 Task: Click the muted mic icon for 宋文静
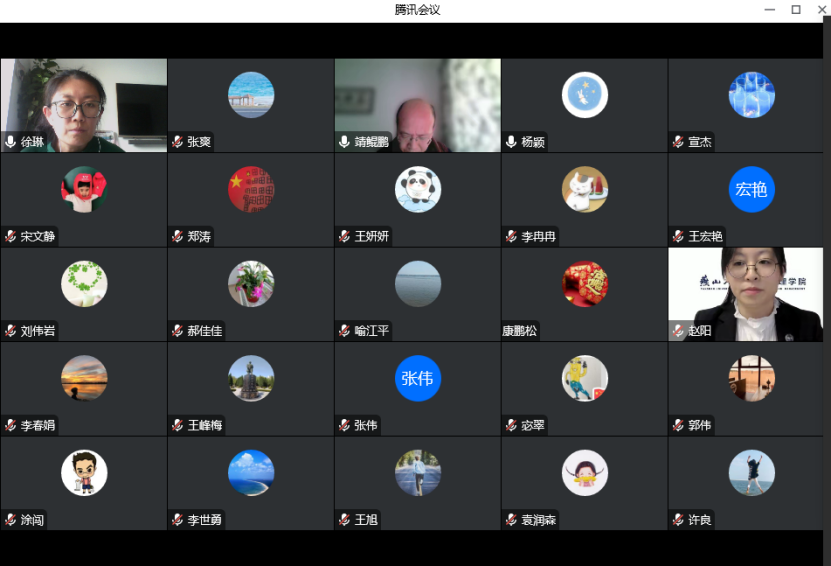(11, 237)
